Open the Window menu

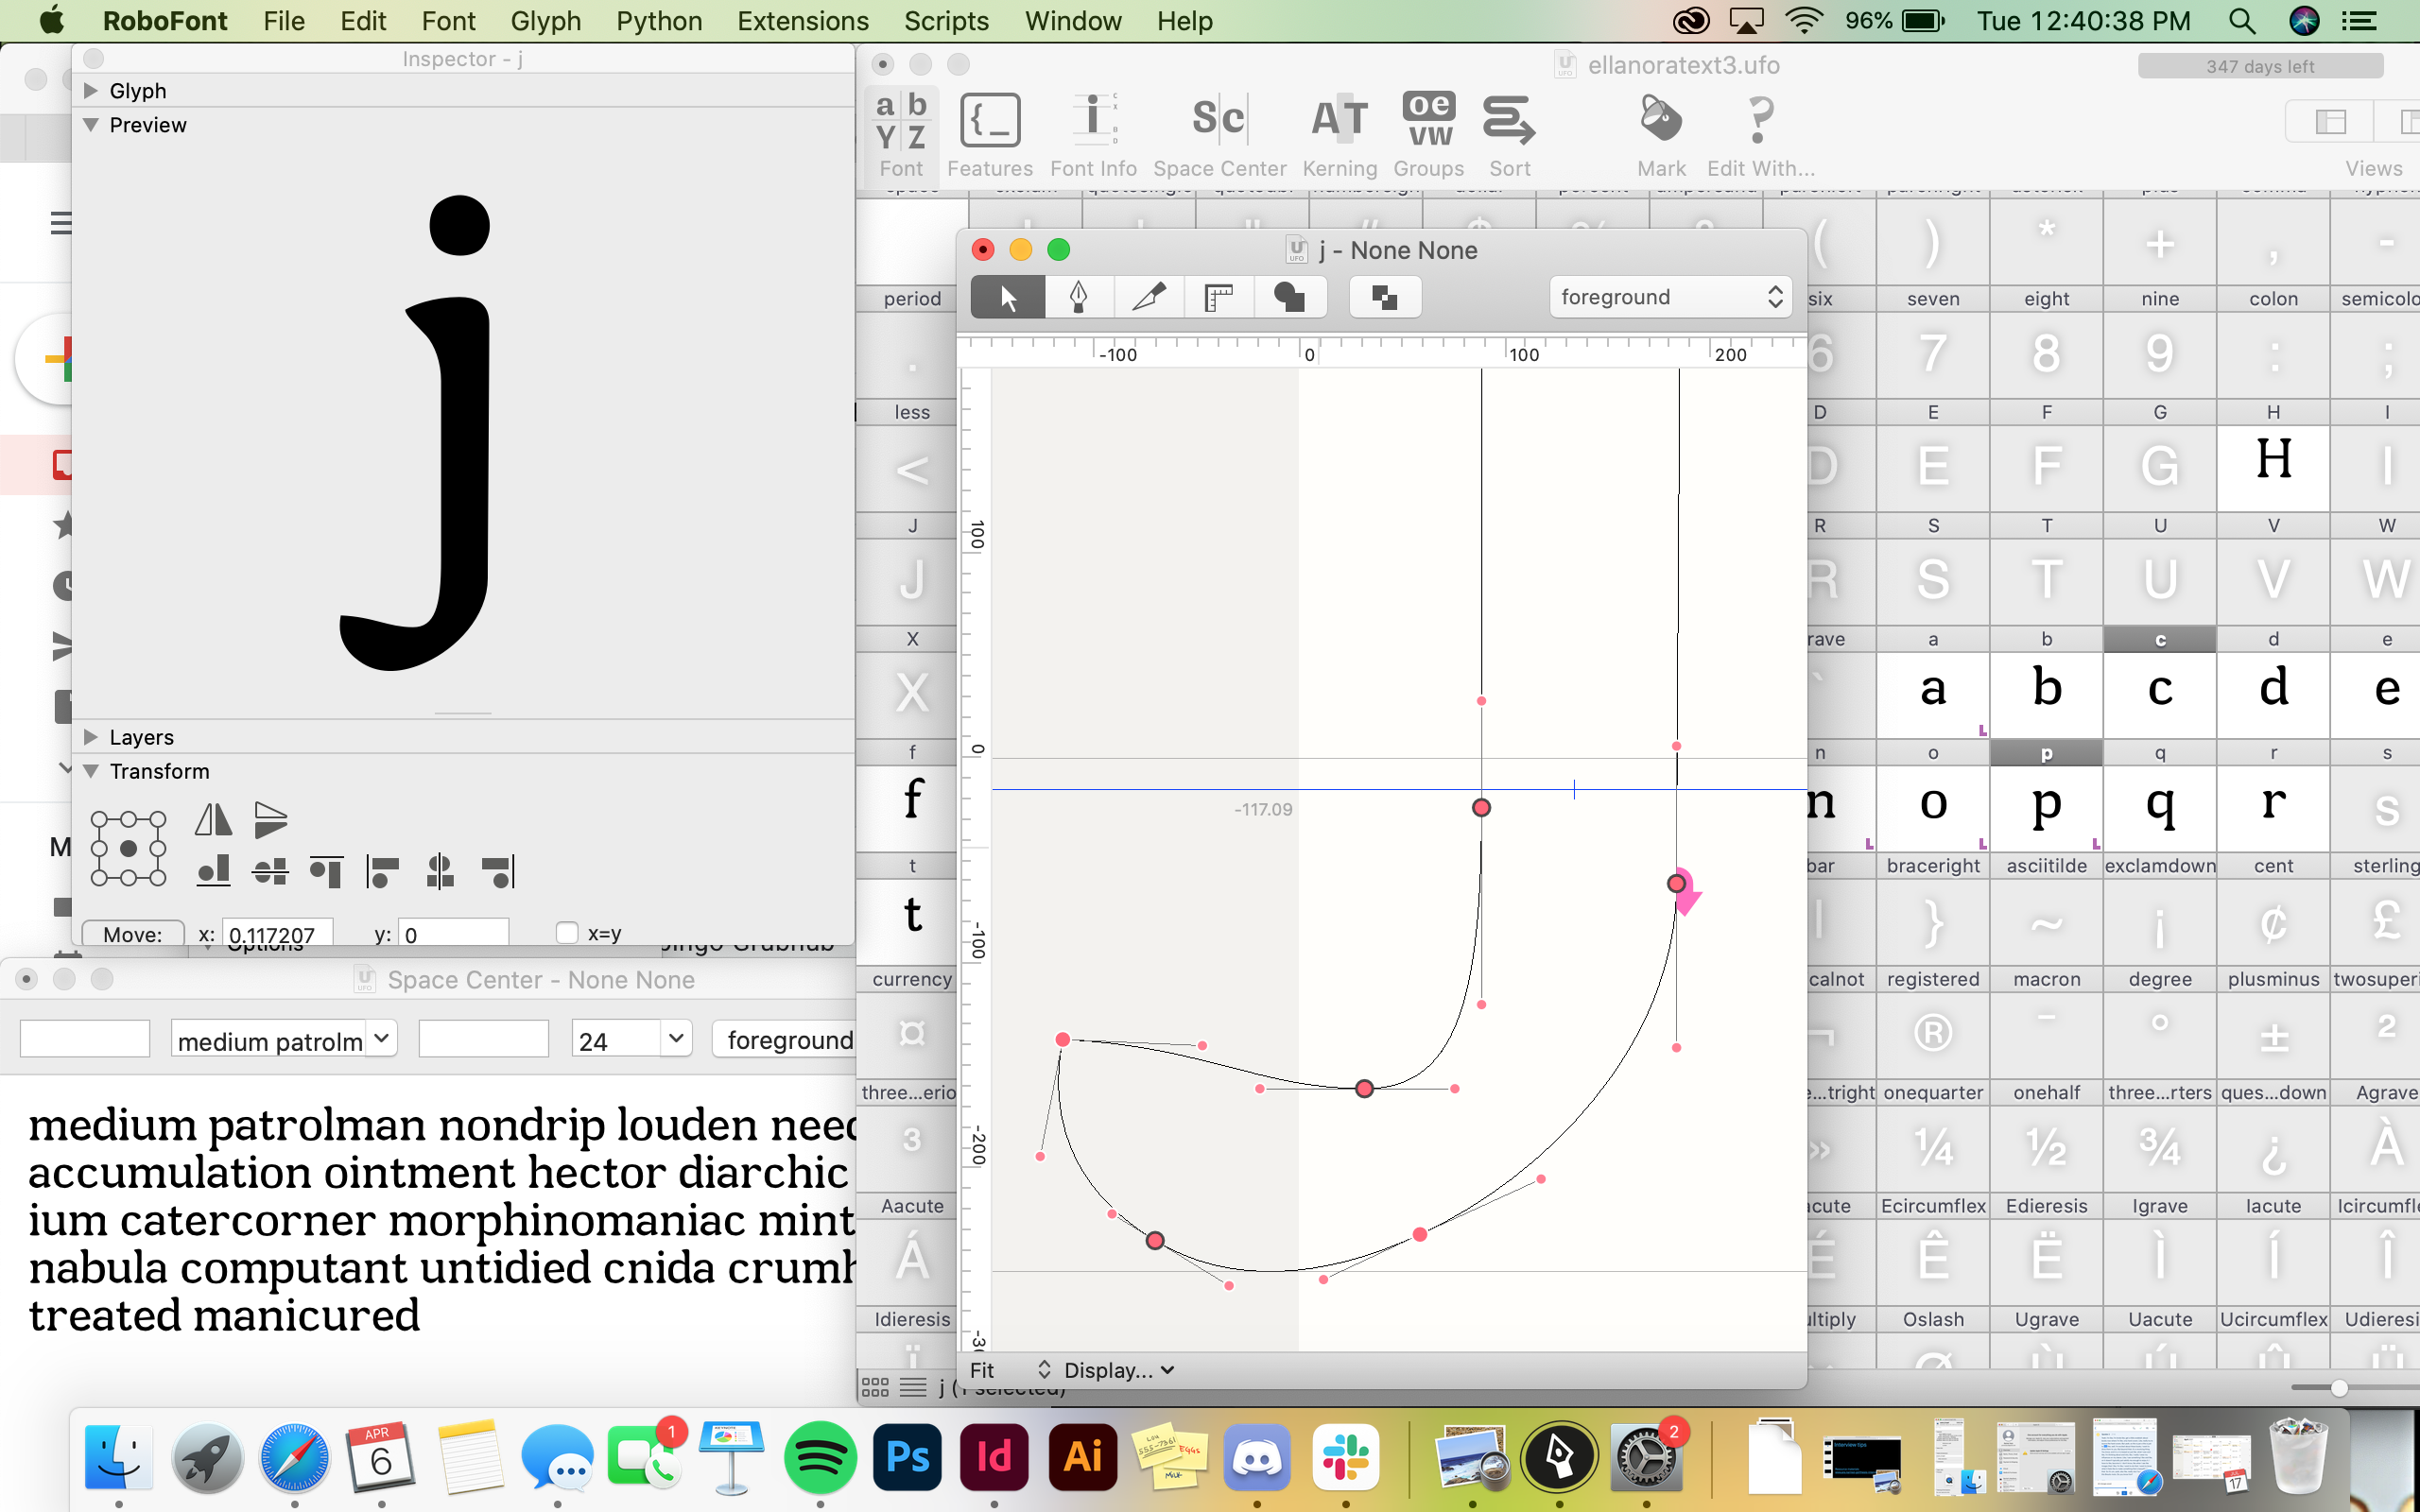pos(1073,21)
